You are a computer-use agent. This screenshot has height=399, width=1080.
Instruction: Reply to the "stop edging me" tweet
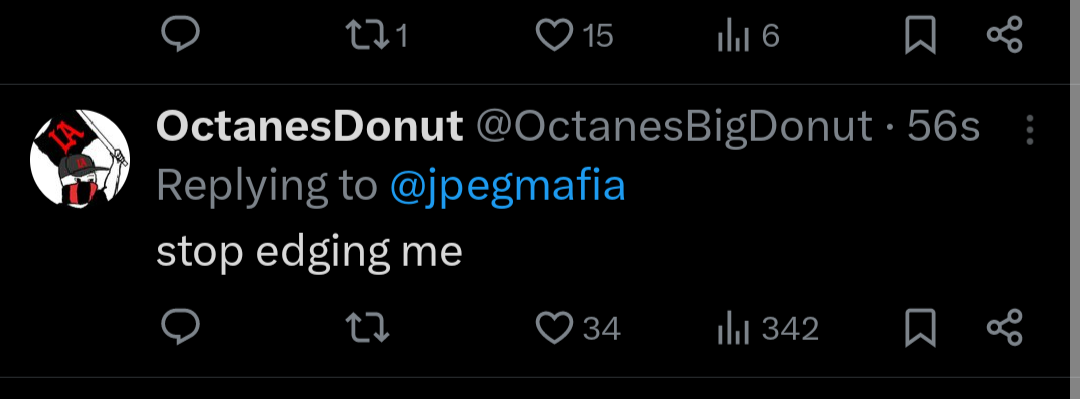point(180,327)
